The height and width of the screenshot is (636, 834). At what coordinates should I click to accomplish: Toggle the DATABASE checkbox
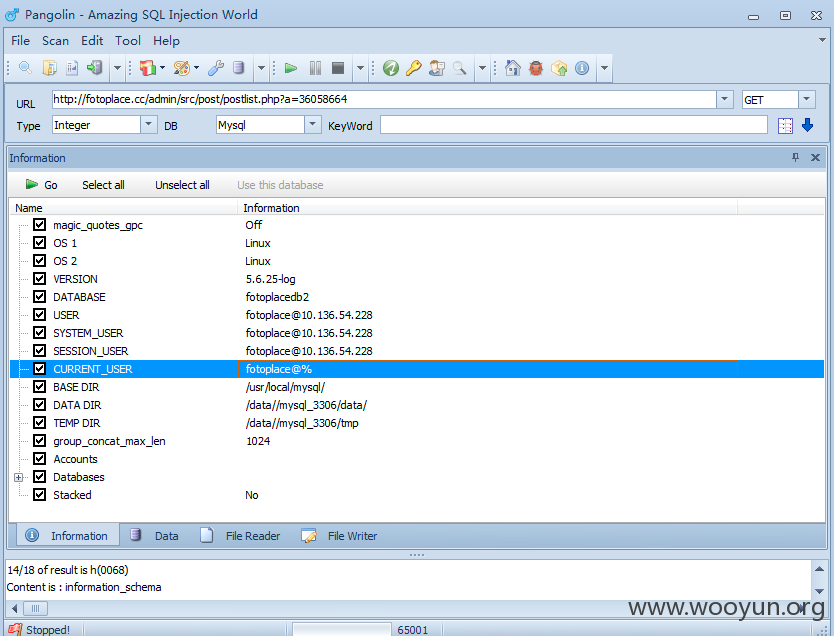[x=39, y=297]
